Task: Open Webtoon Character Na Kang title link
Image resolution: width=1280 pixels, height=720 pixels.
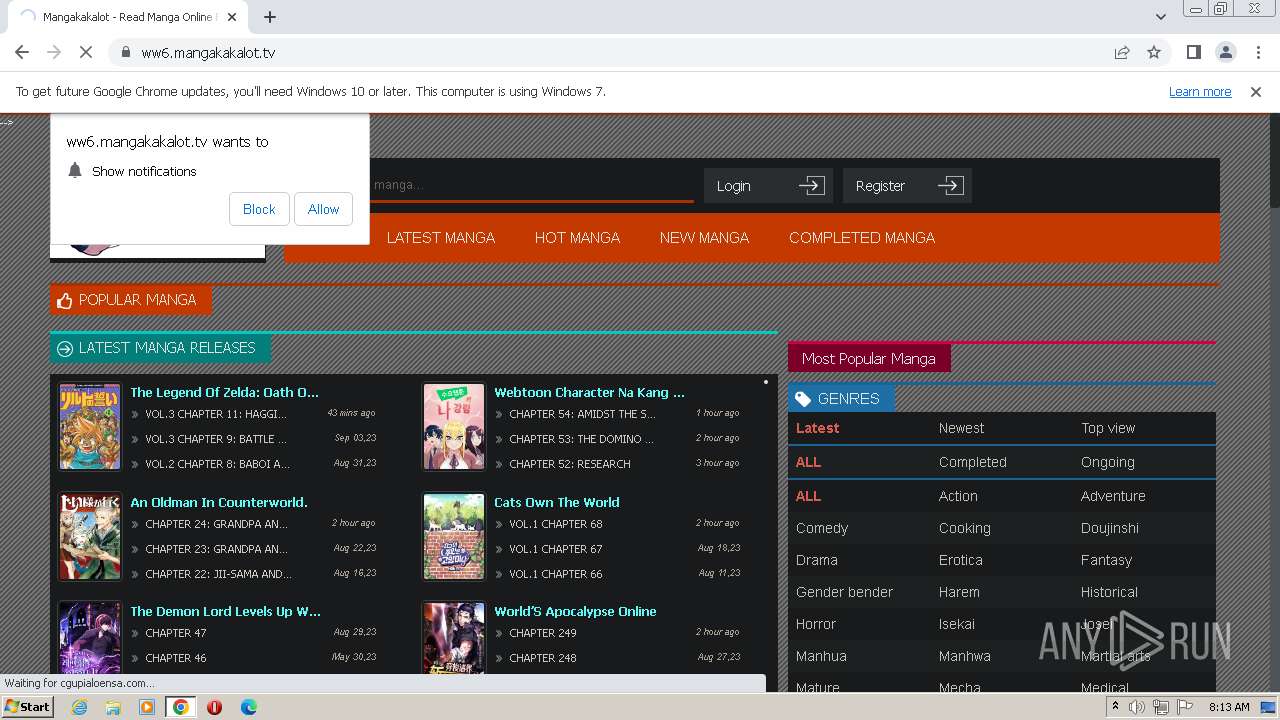Action: click(x=589, y=392)
